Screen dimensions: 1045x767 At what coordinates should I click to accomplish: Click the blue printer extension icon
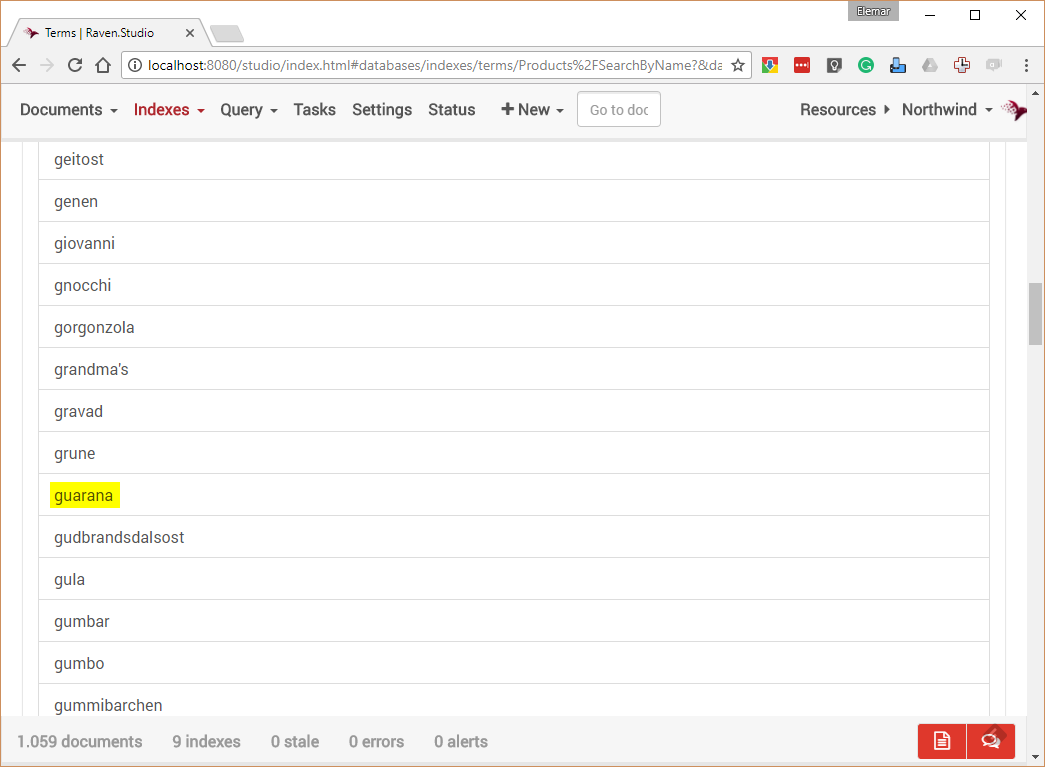tap(898, 65)
